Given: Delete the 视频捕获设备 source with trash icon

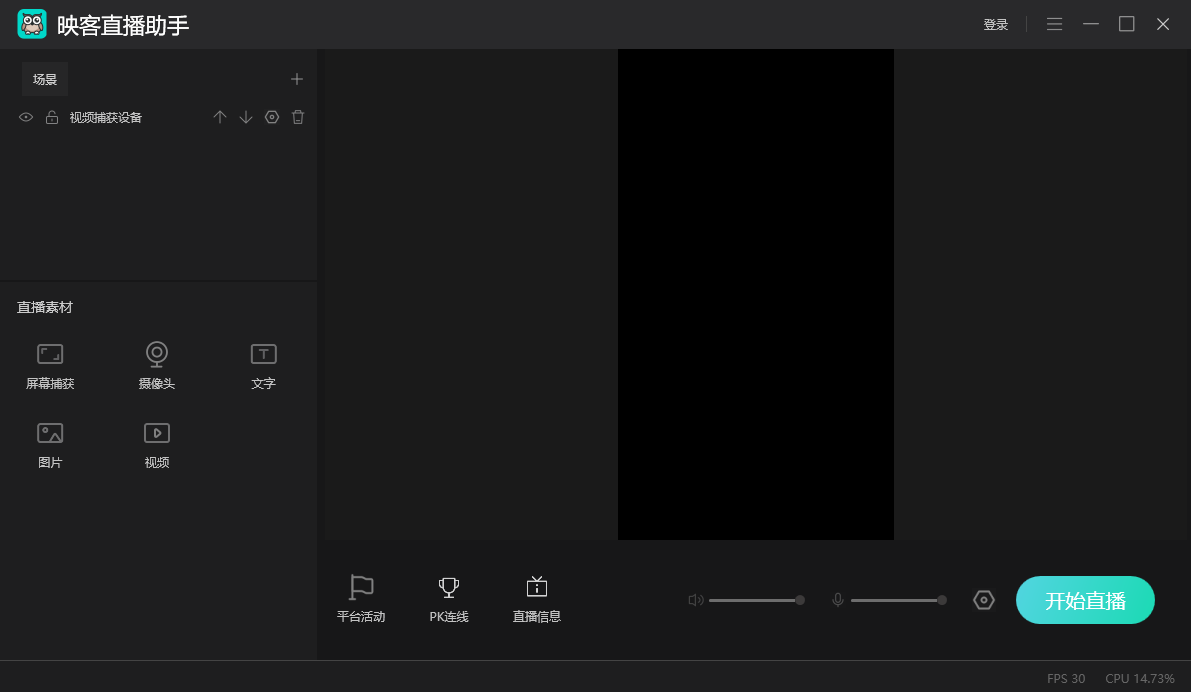Looking at the screenshot, I should click(x=298, y=118).
